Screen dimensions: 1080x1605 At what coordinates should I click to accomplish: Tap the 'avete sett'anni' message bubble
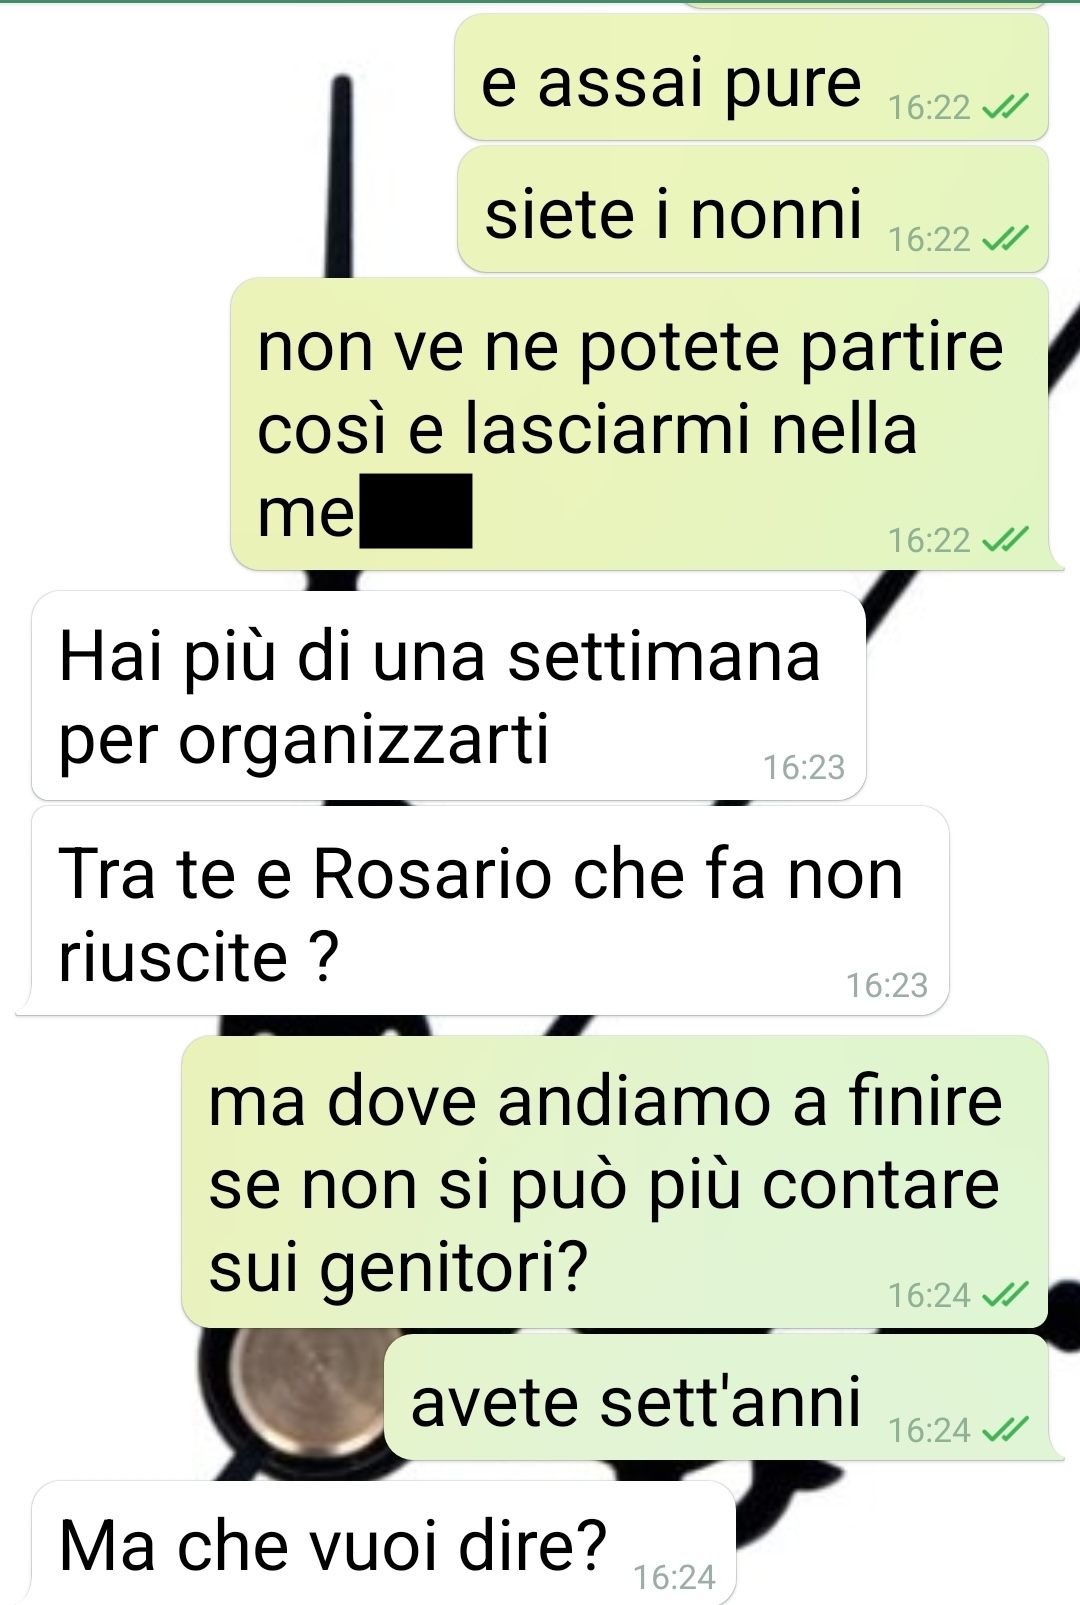[x=716, y=1398]
